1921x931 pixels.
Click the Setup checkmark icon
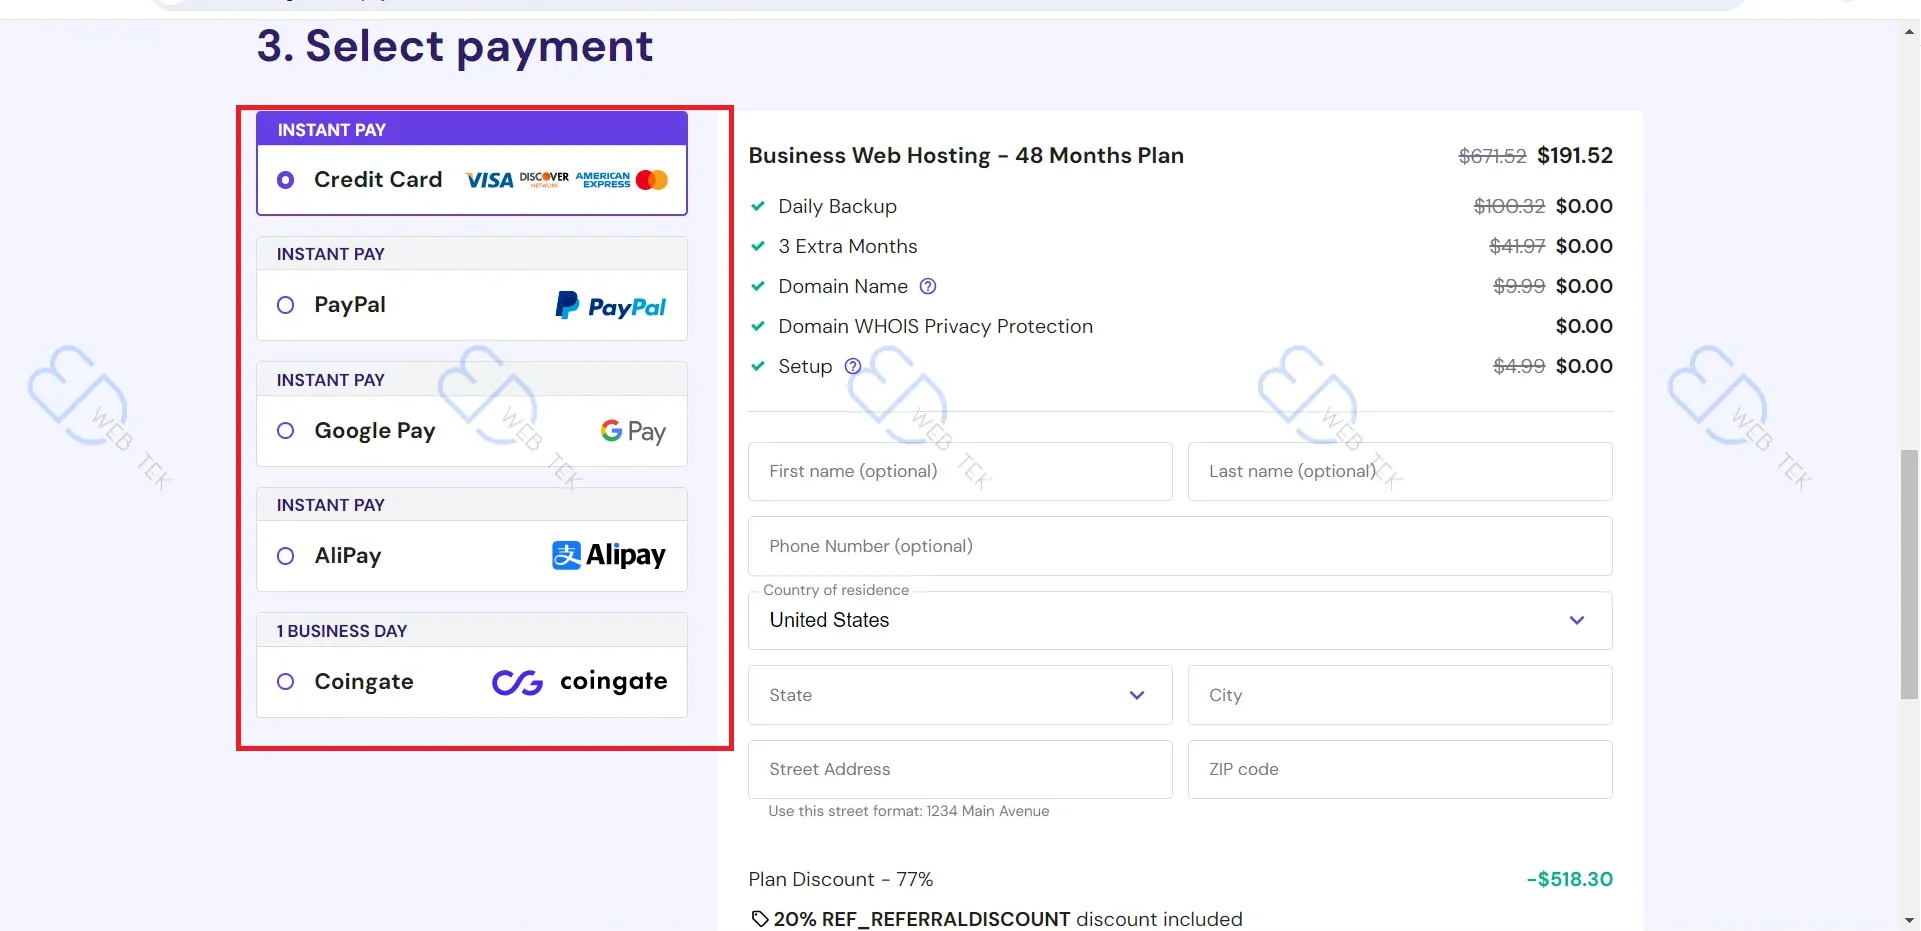758,366
